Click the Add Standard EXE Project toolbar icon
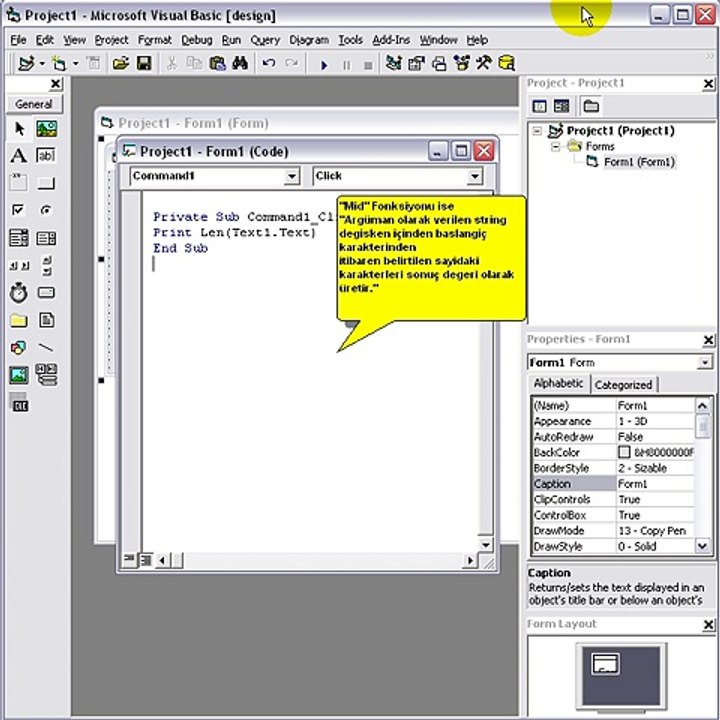The width and height of the screenshot is (720, 720). point(26,63)
